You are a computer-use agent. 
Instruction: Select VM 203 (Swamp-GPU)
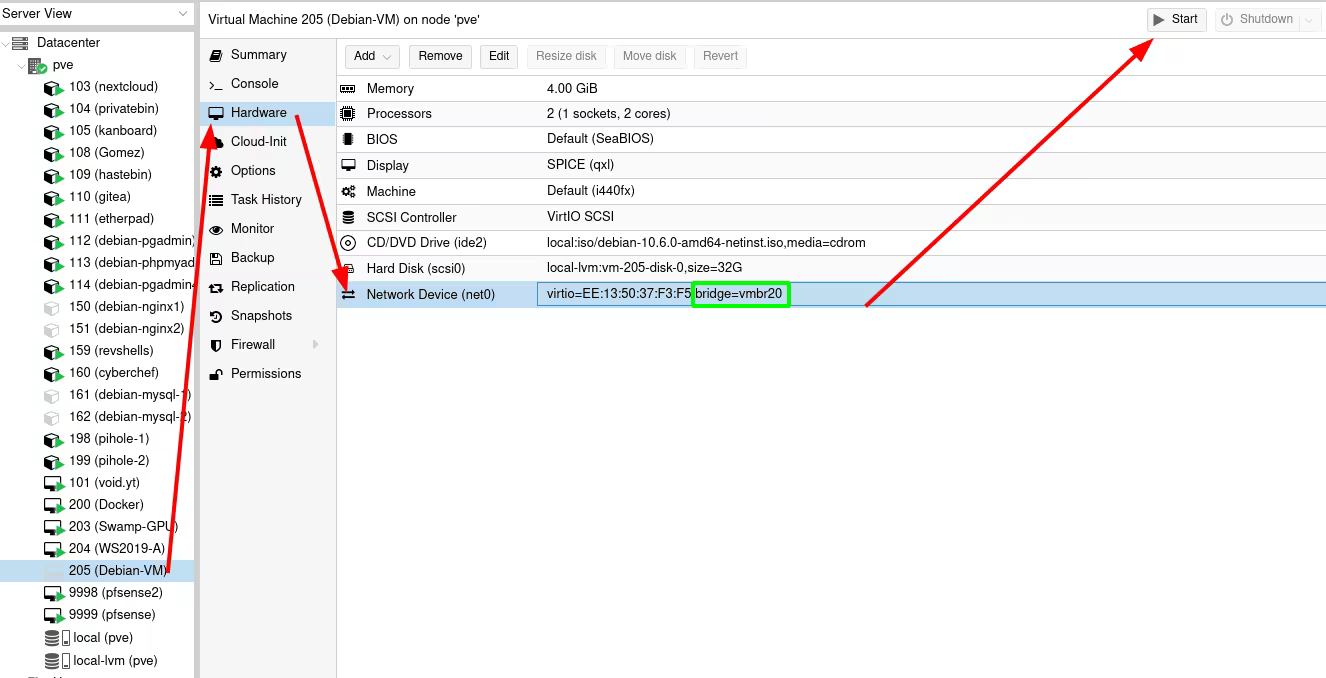(123, 527)
